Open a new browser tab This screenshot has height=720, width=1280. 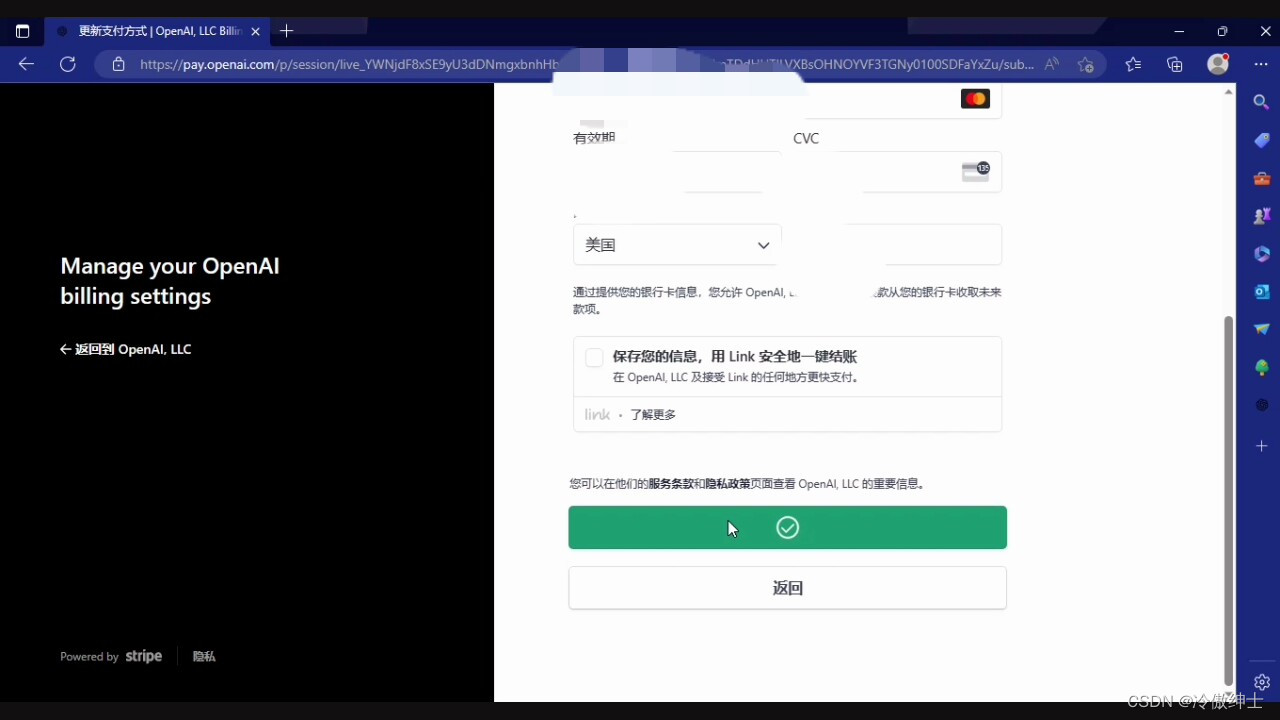click(287, 31)
